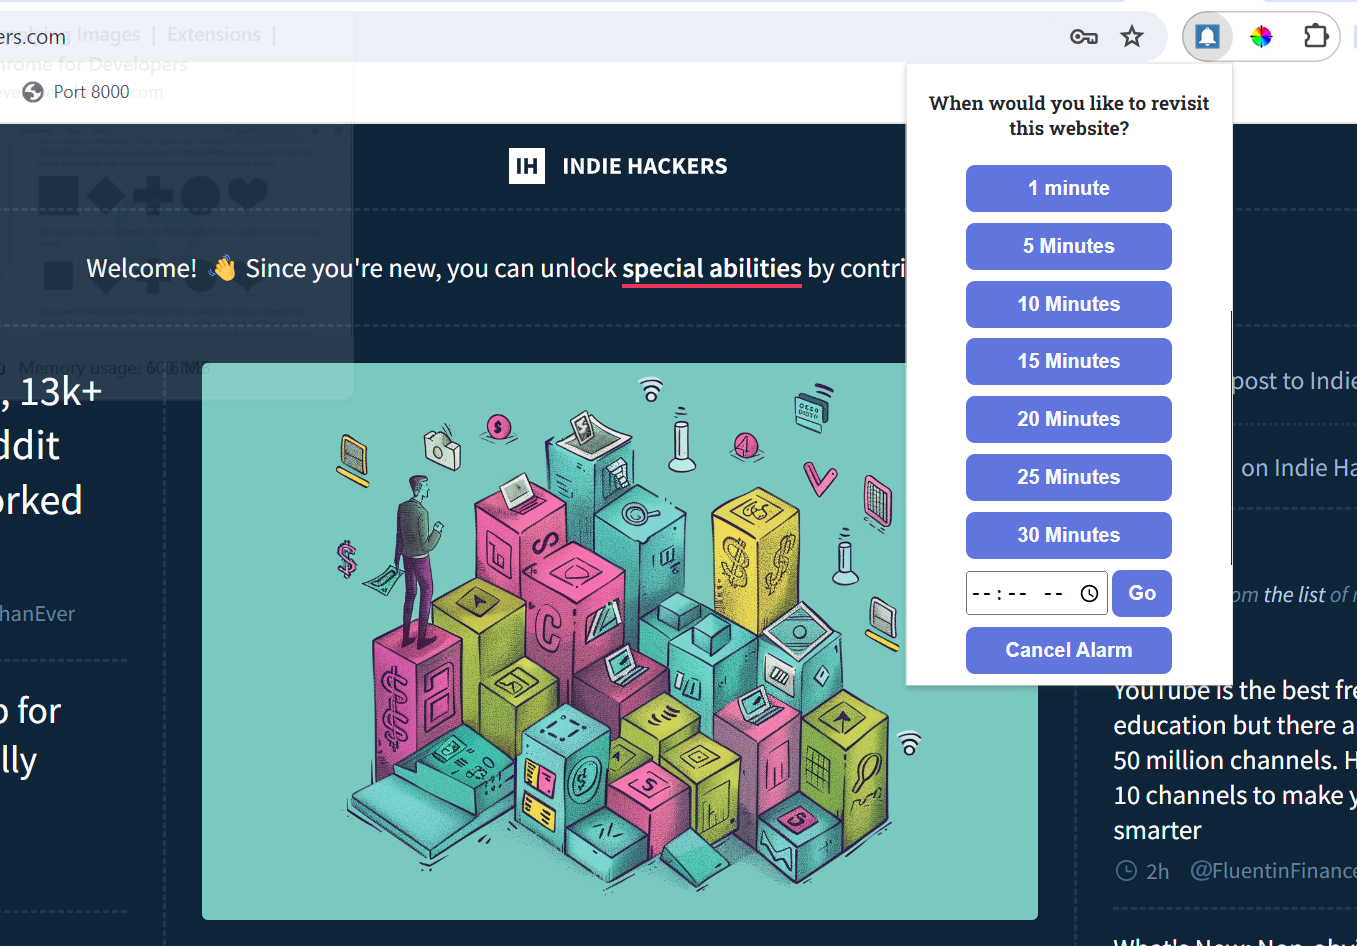Select 10 Minutes revisit option
Viewport: 1357px width, 946px height.
point(1068,304)
